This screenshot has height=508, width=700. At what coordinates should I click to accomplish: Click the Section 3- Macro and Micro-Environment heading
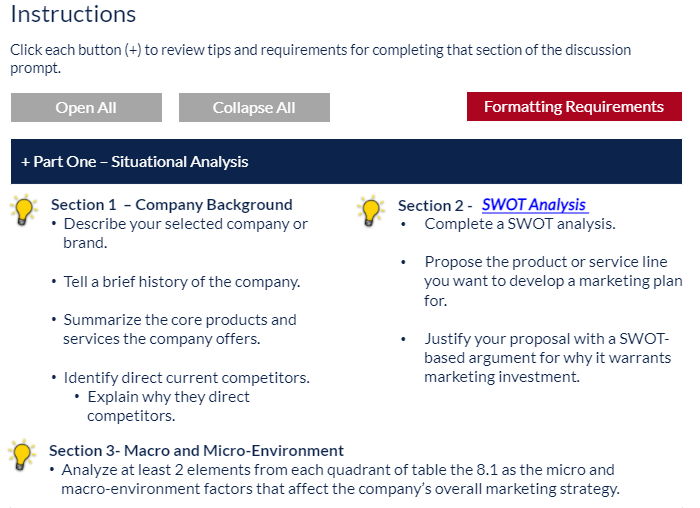pos(196,451)
